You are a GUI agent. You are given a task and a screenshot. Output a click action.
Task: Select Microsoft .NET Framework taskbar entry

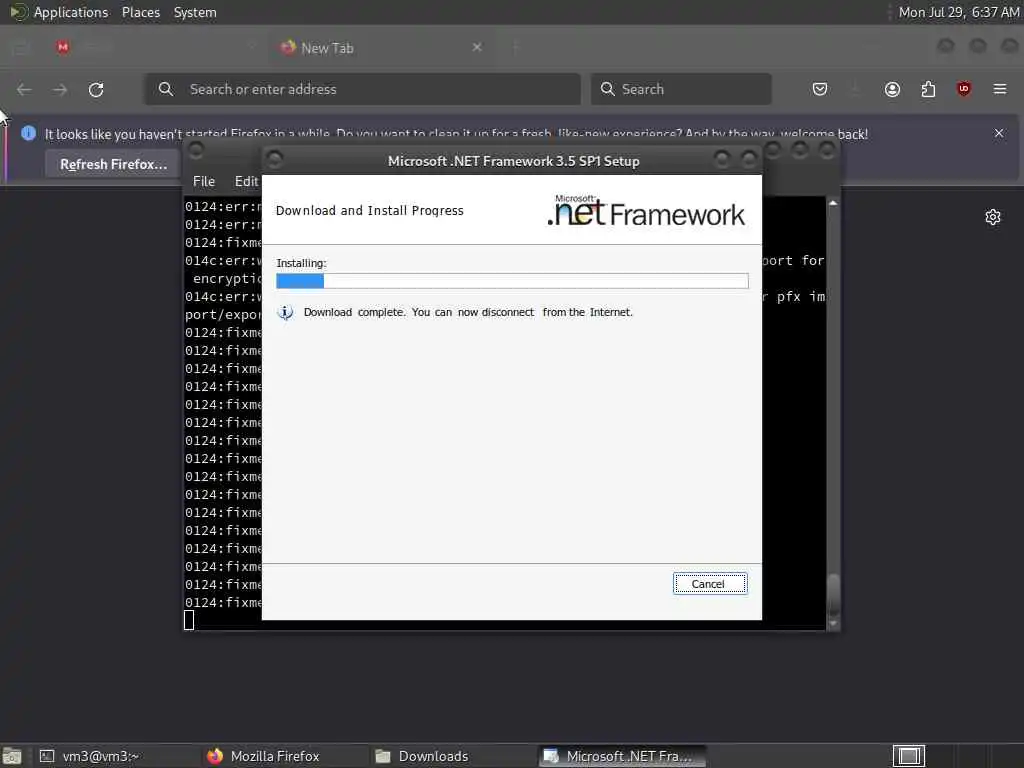[x=622, y=756]
